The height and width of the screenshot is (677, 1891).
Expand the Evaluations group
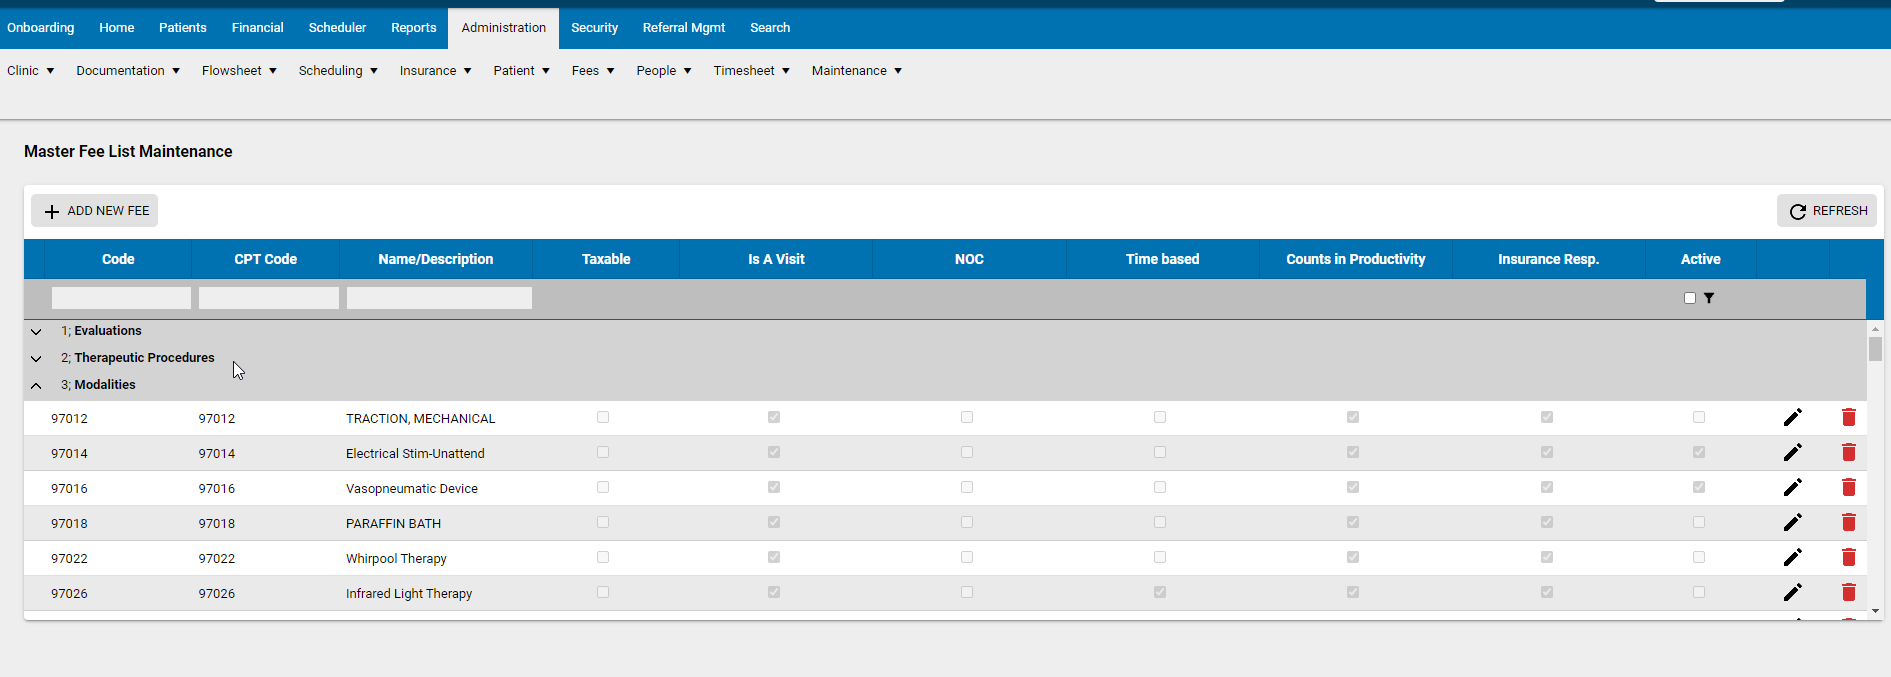[x=36, y=331]
